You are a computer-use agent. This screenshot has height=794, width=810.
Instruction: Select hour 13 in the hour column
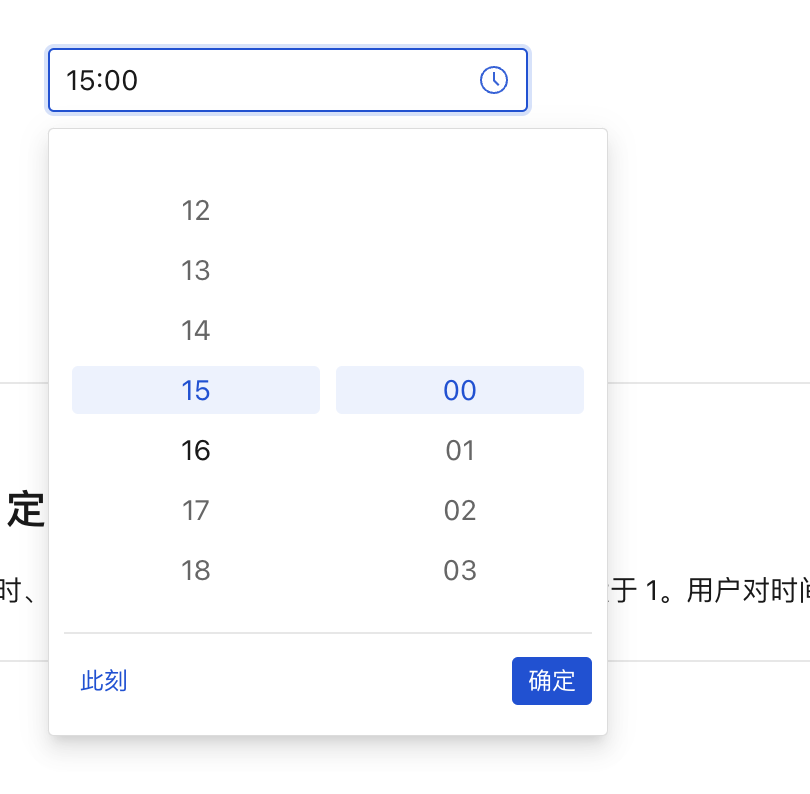pos(195,270)
